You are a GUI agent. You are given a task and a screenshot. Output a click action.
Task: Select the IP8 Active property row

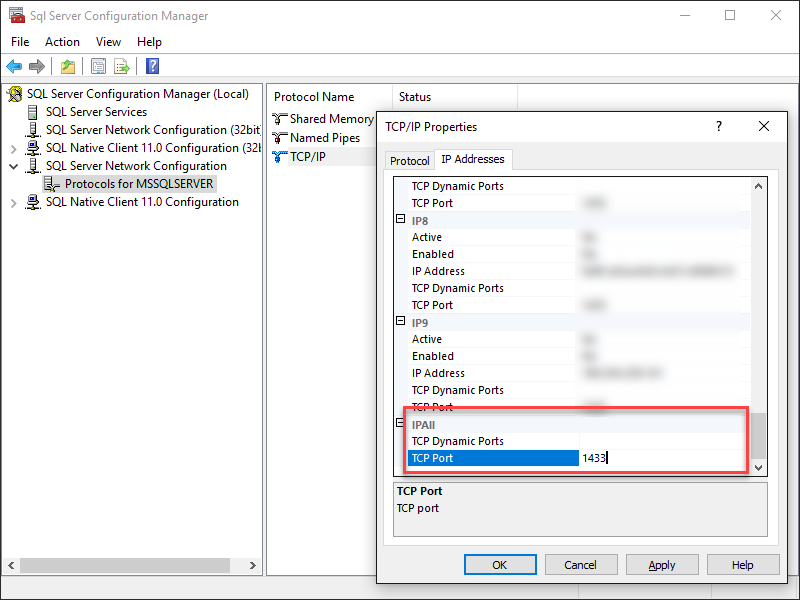pyautogui.click(x=581, y=237)
